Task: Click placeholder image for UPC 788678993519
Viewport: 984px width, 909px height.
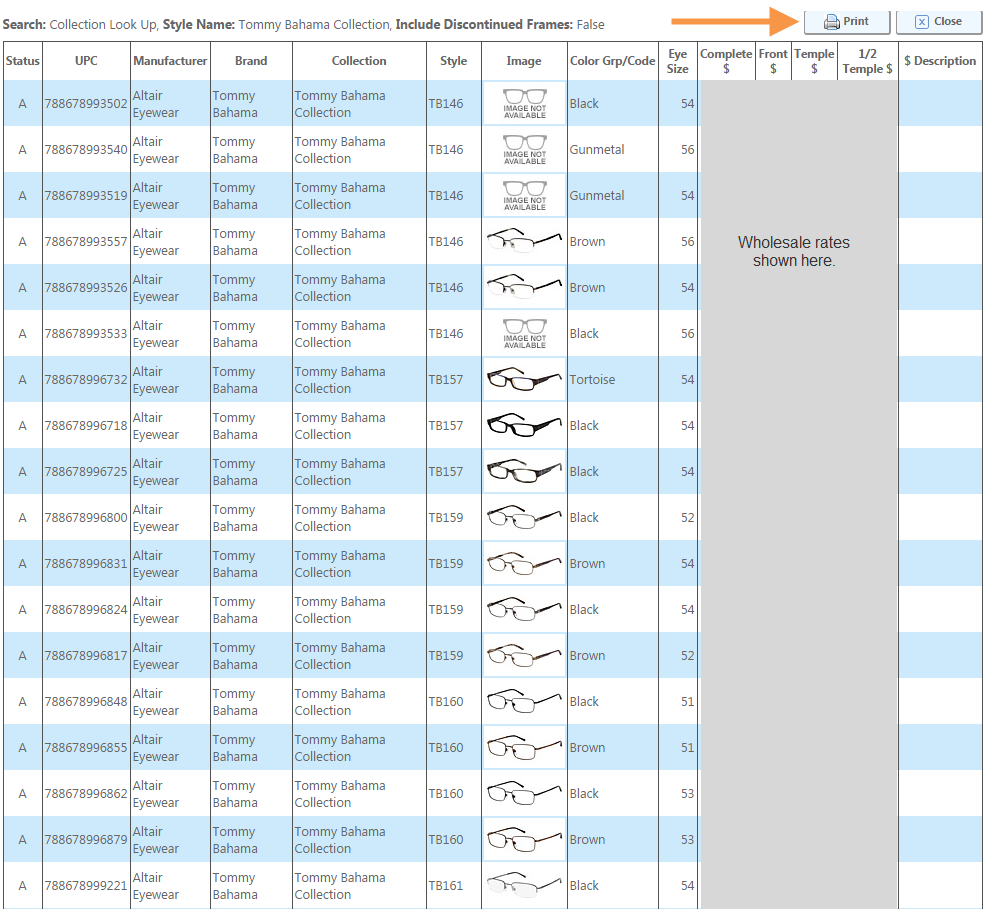Action: click(x=524, y=195)
